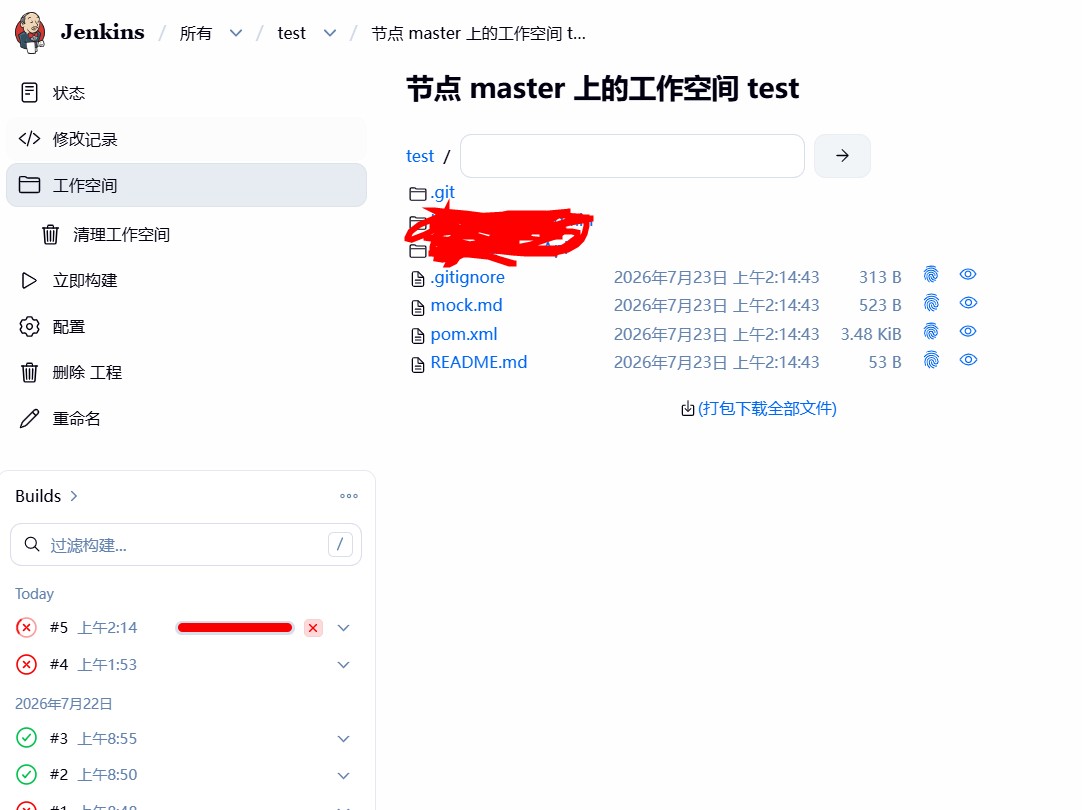Expand the build #5 chevron menu

(x=344, y=628)
